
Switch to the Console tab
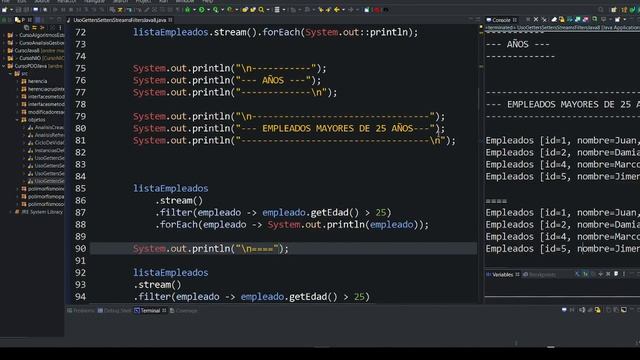501,20
